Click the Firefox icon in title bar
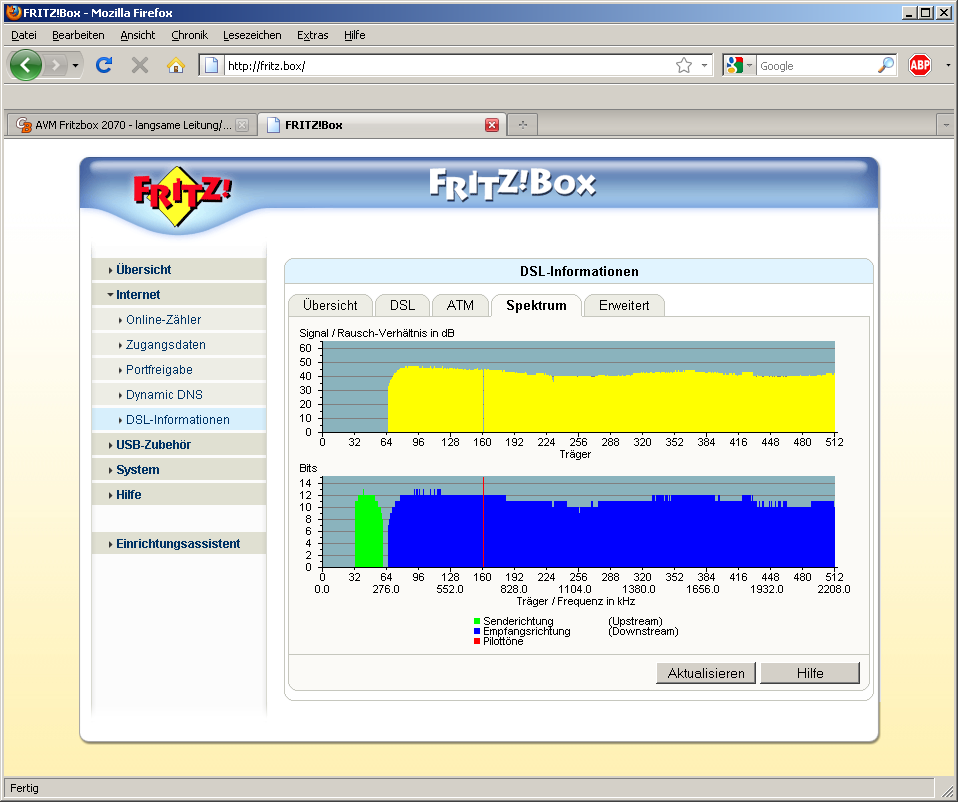Screen dimensions: 958x802 click(x=13, y=12)
